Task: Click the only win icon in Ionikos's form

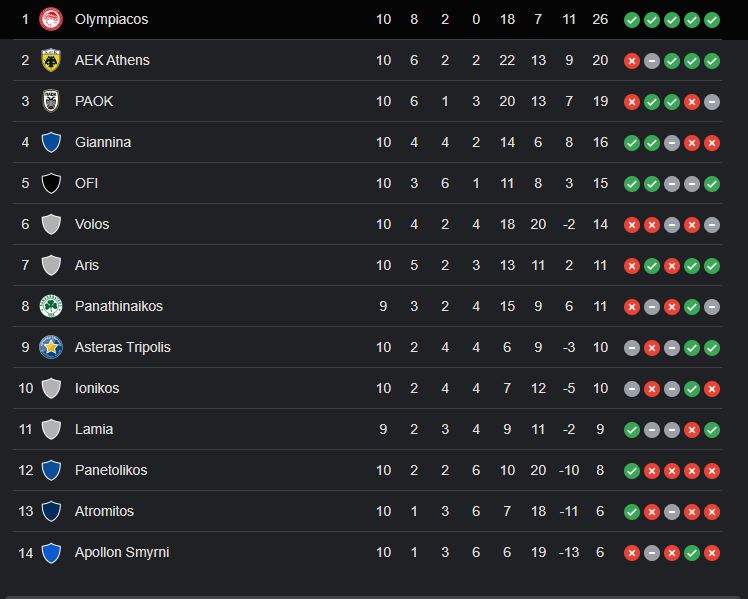Action: point(692,389)
